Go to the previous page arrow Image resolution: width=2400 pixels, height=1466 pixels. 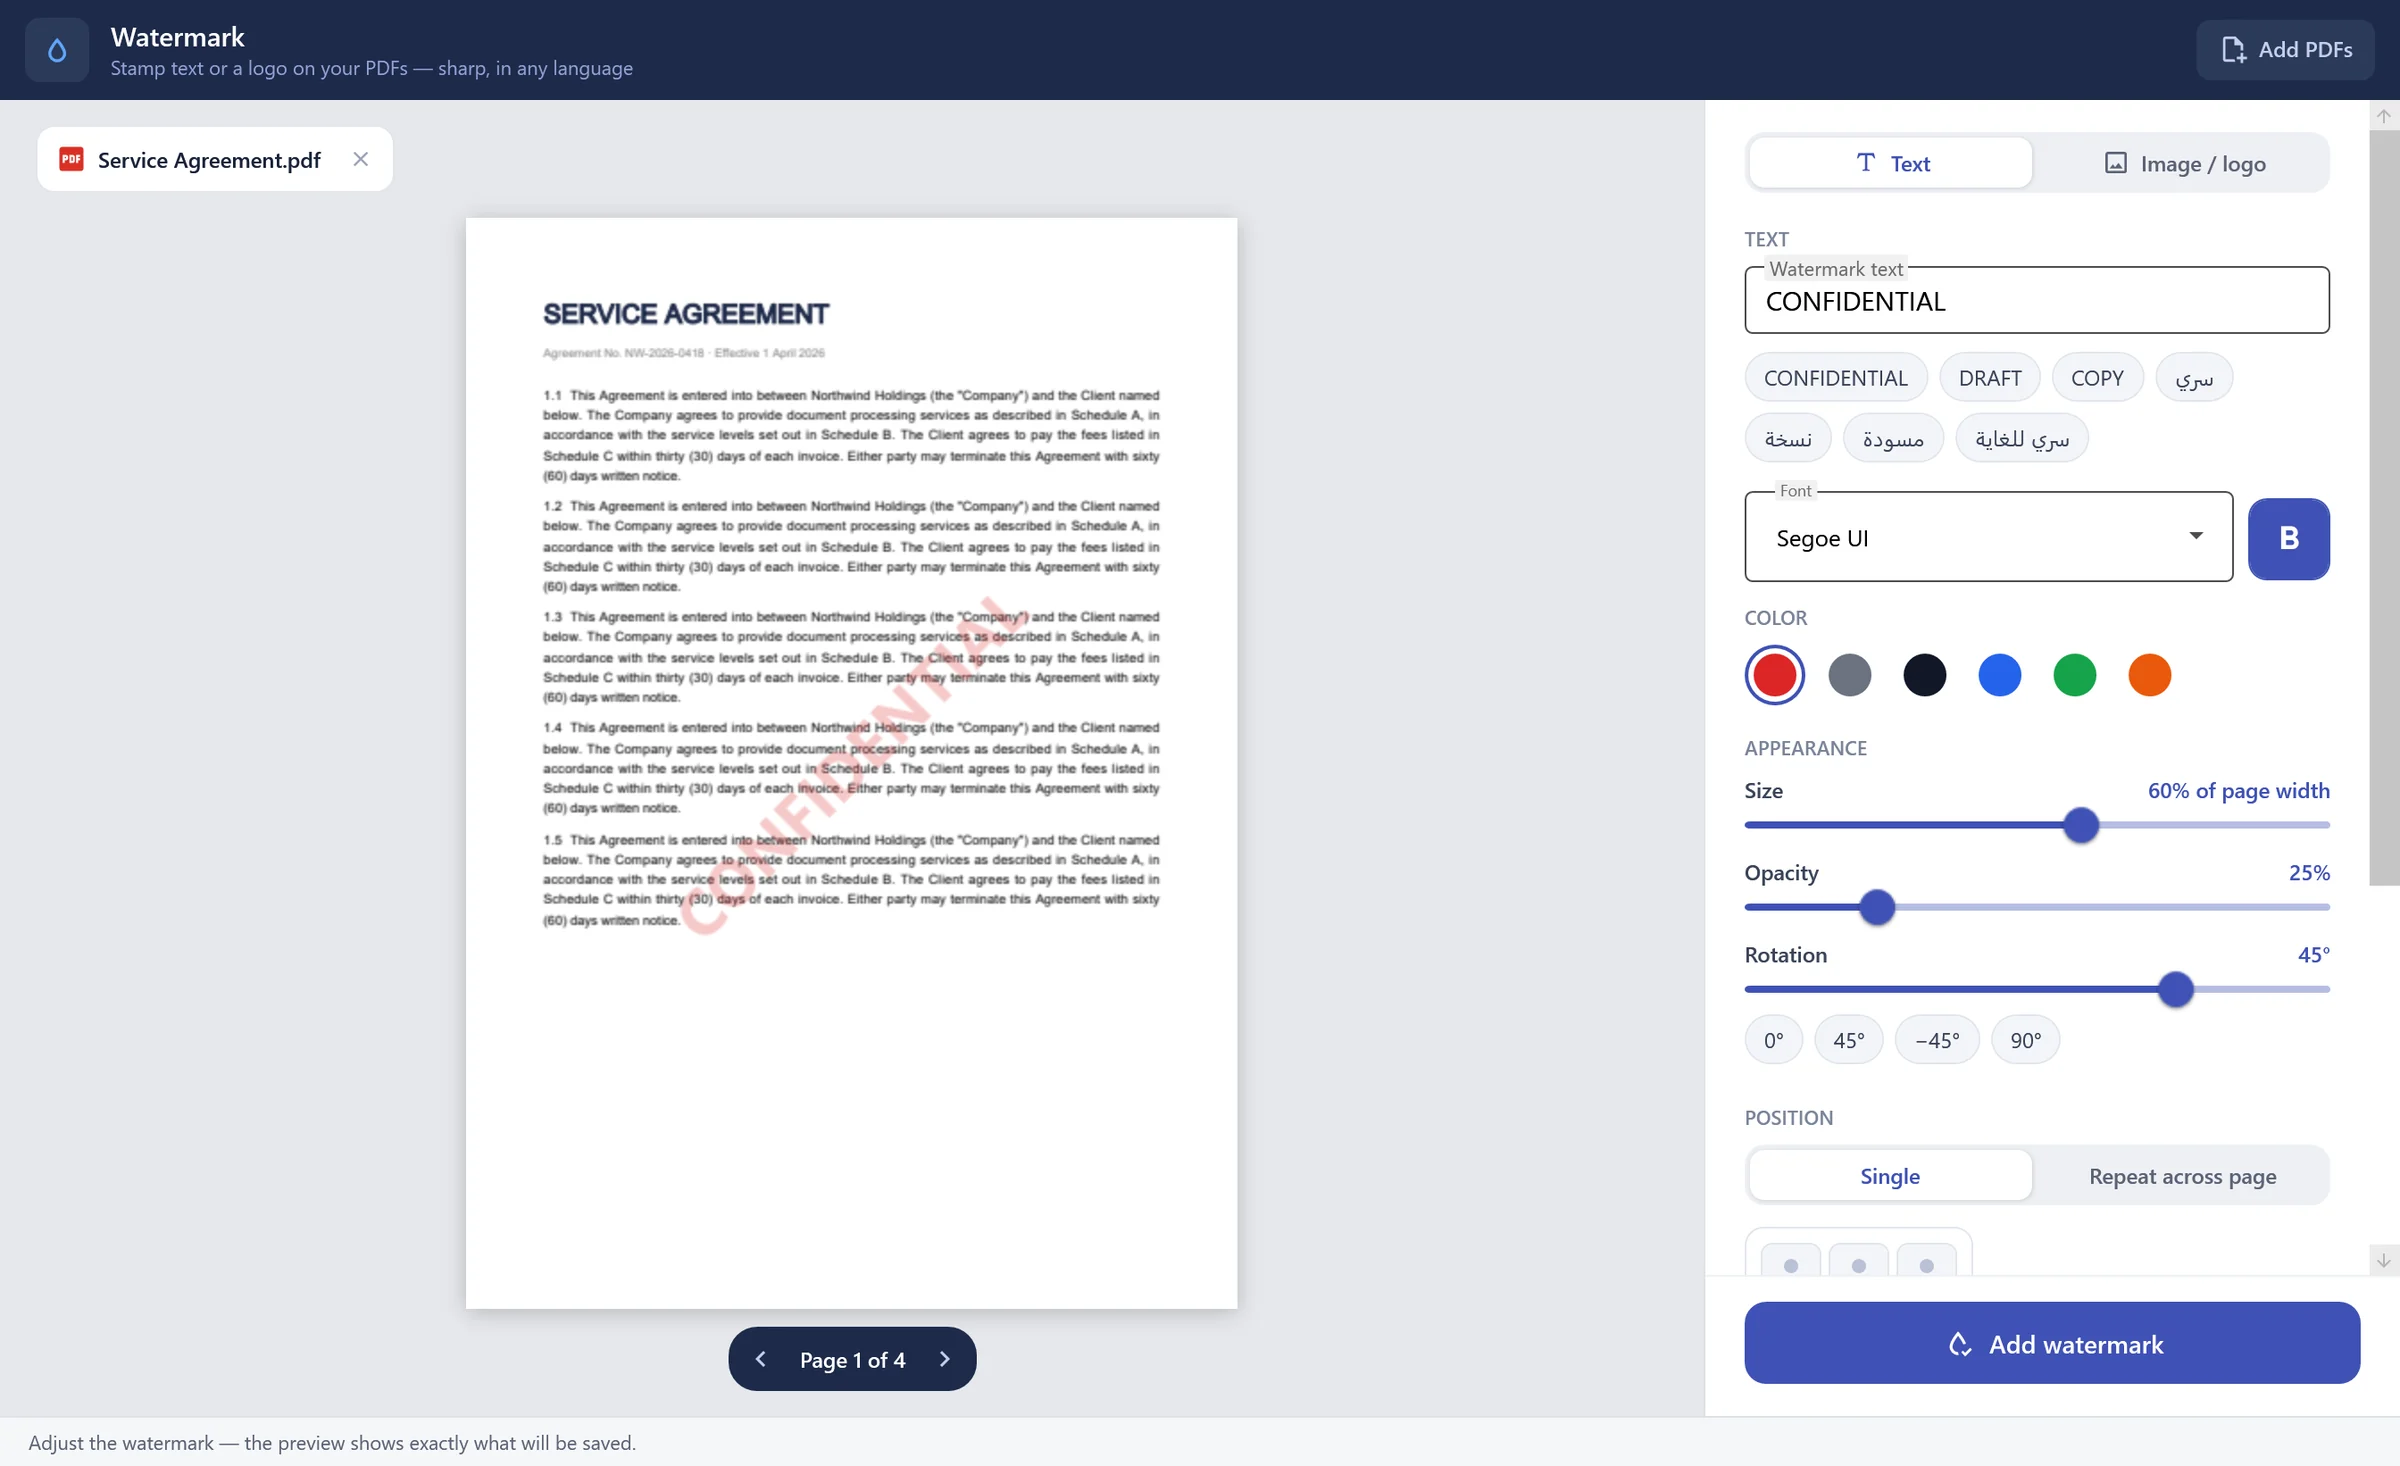pos(761,1359)
